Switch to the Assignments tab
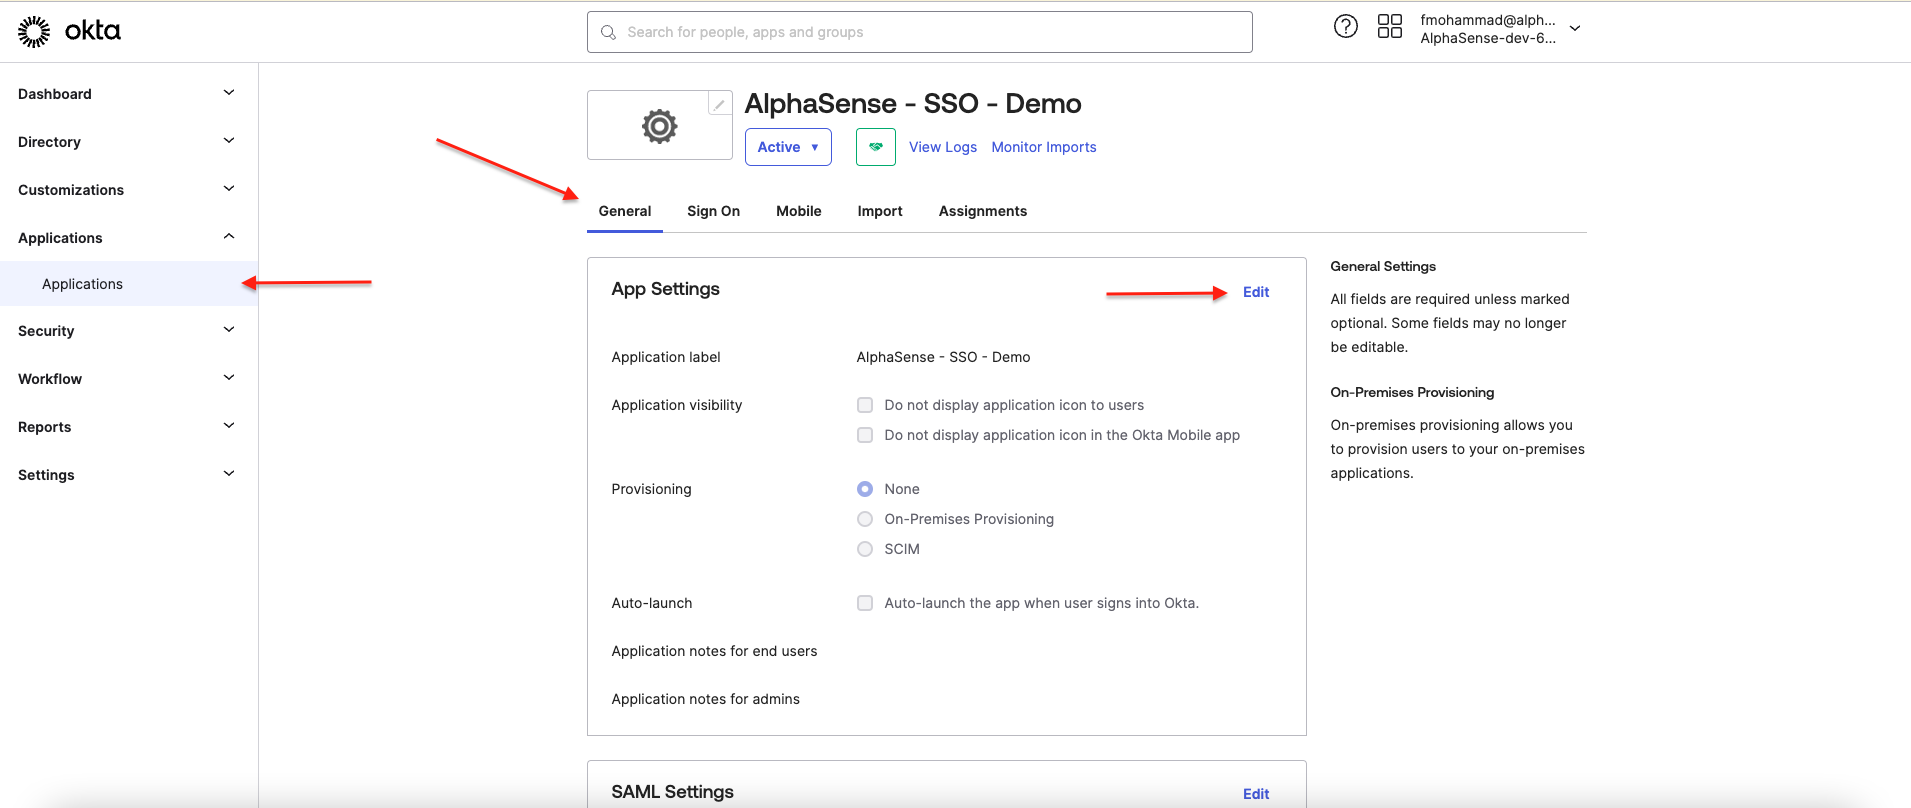Viewport: 1911px width, 808px height. [x=983, y=211]
